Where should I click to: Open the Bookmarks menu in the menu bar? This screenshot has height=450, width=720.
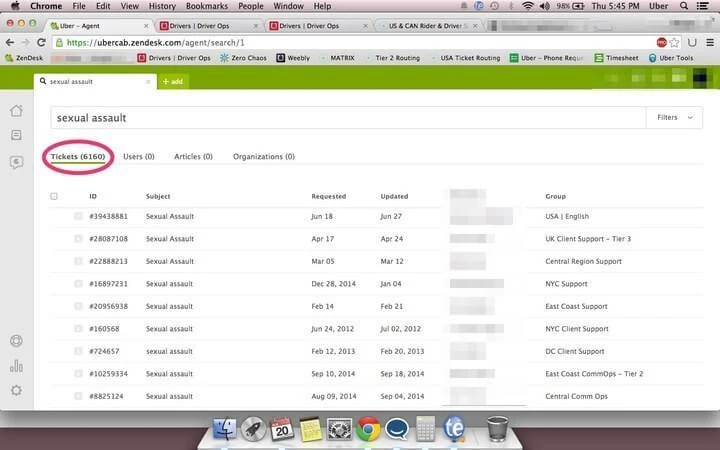coord(206,6)
